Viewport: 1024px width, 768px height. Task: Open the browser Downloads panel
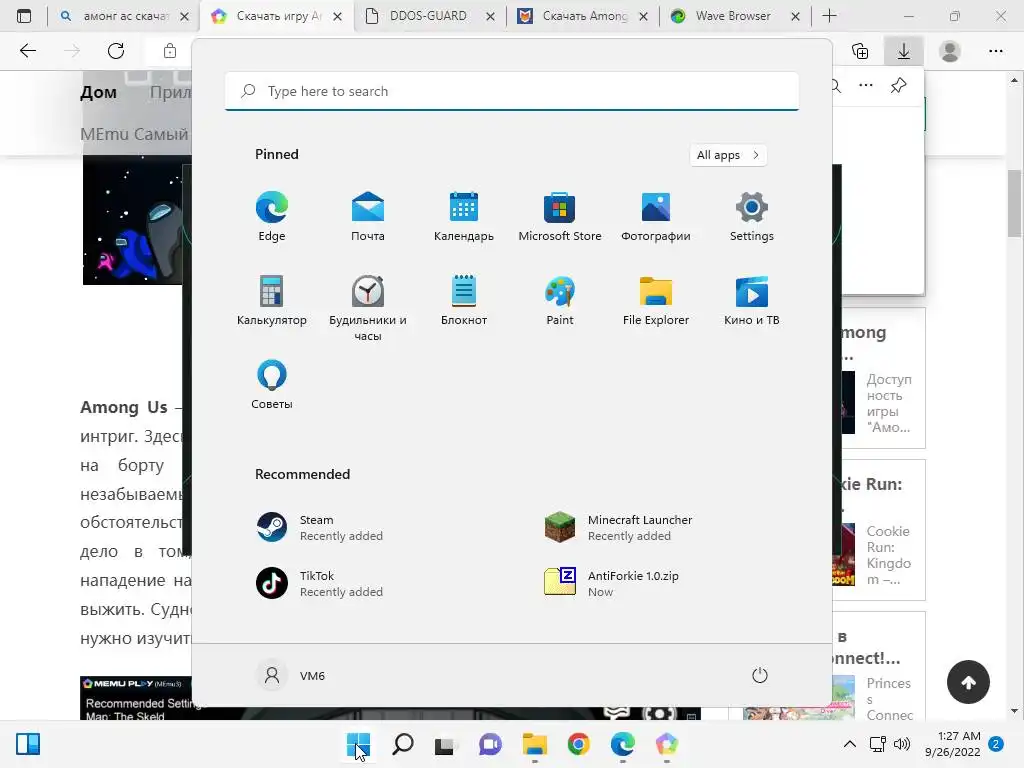[904, 51]
